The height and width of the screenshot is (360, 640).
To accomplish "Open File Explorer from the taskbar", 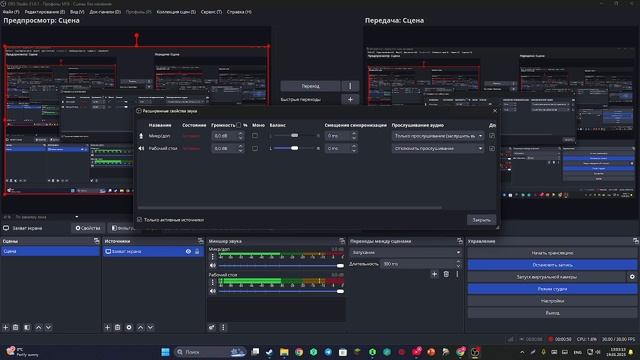I will 284,352.
